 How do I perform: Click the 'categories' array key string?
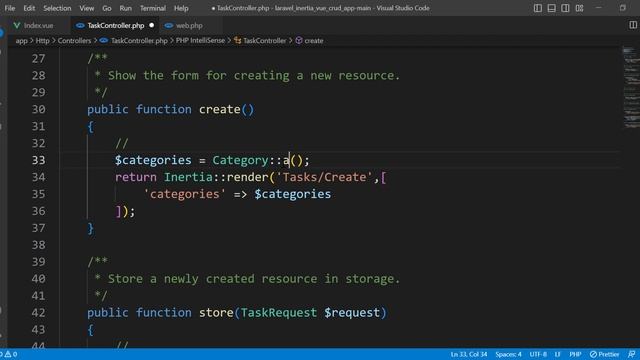(184, 194)
